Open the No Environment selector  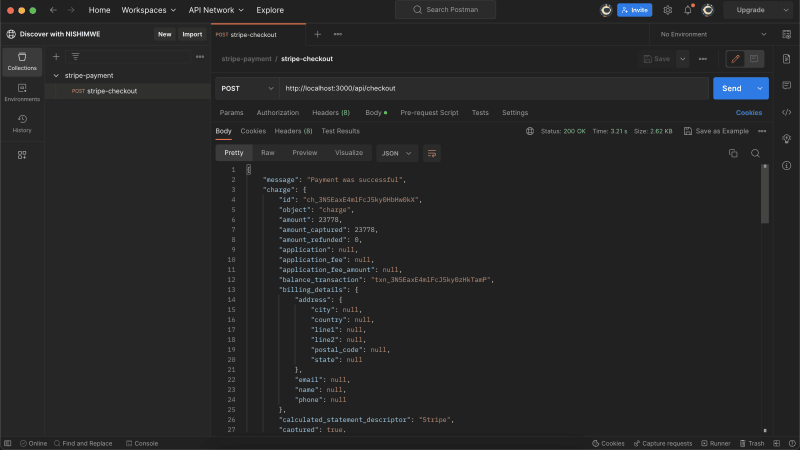[713, 34]
